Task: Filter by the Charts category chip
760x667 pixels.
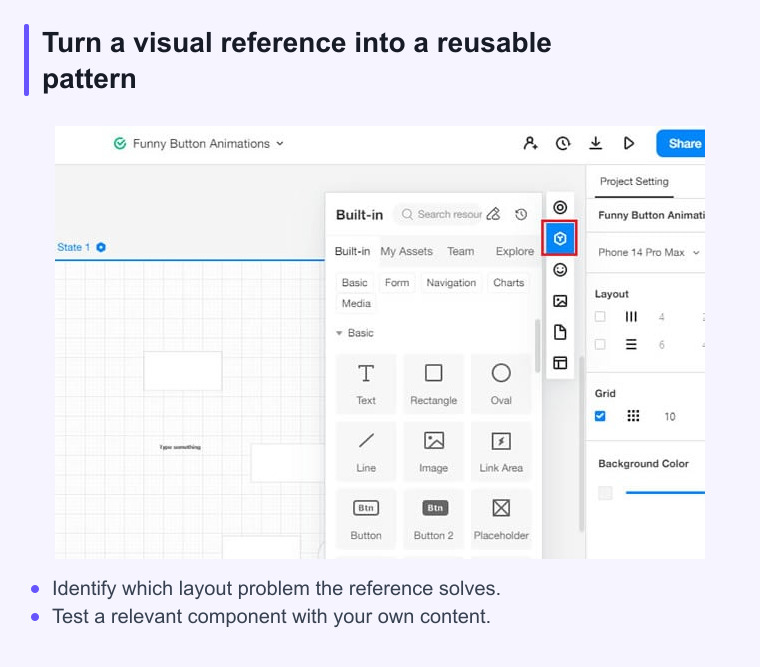Action: click(x=508, y=283)
